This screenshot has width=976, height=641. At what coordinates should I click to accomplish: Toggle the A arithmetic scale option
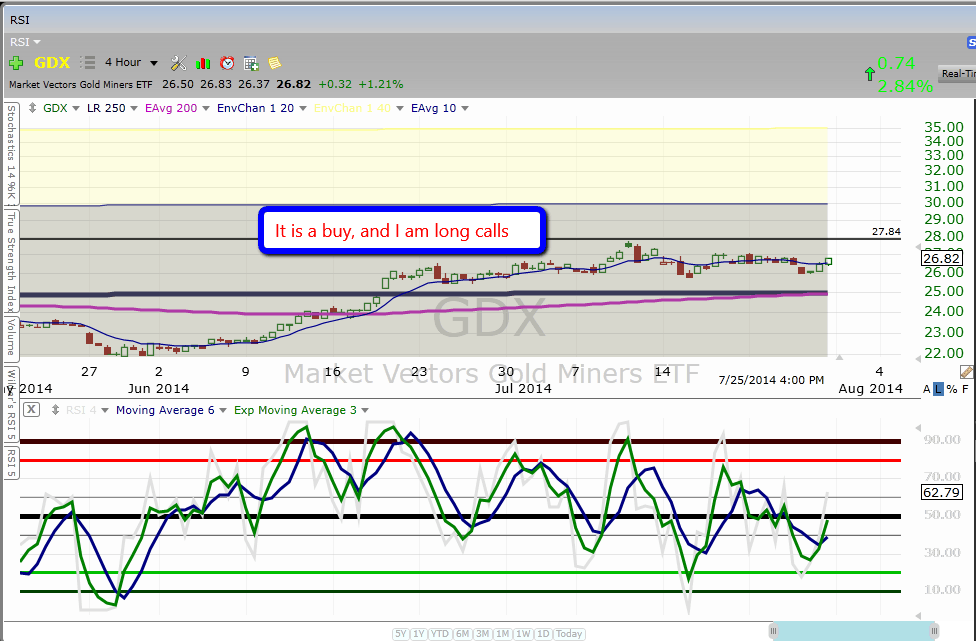(926, 389)
